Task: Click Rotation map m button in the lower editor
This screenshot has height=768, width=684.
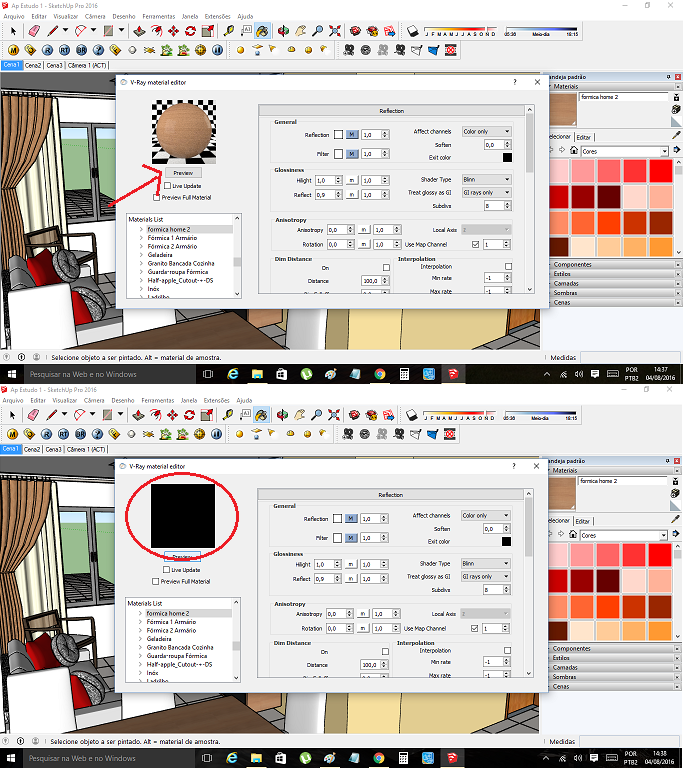Action: click(x=363, y=628)
